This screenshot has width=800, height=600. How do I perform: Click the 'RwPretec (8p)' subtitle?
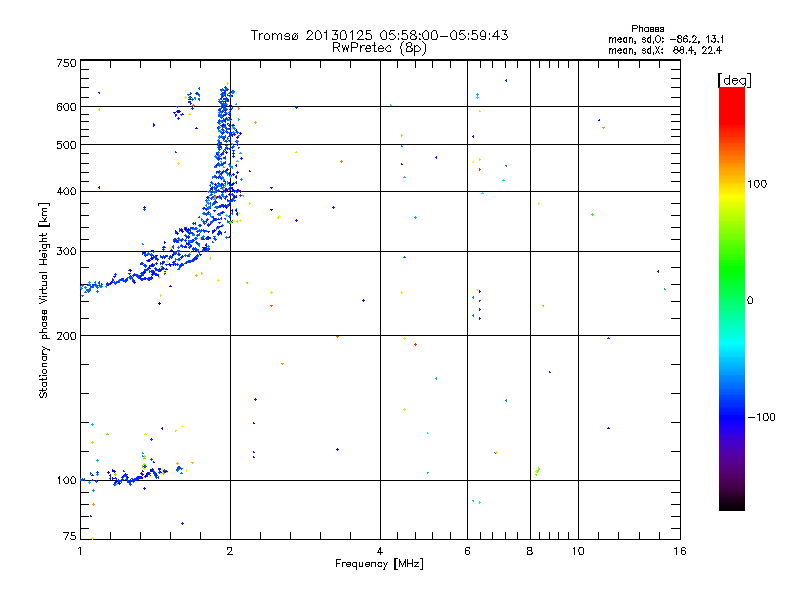point(379,48)
